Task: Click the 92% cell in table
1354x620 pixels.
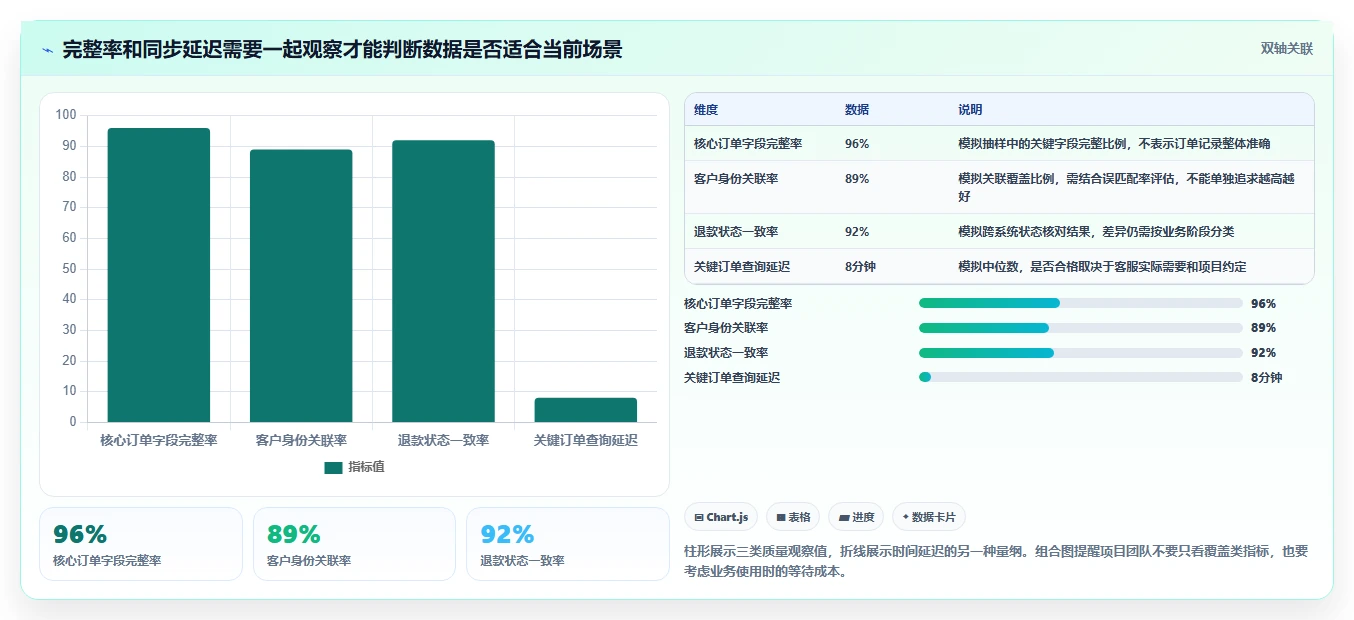Action: pyautogui.click(x=857, y=232)
